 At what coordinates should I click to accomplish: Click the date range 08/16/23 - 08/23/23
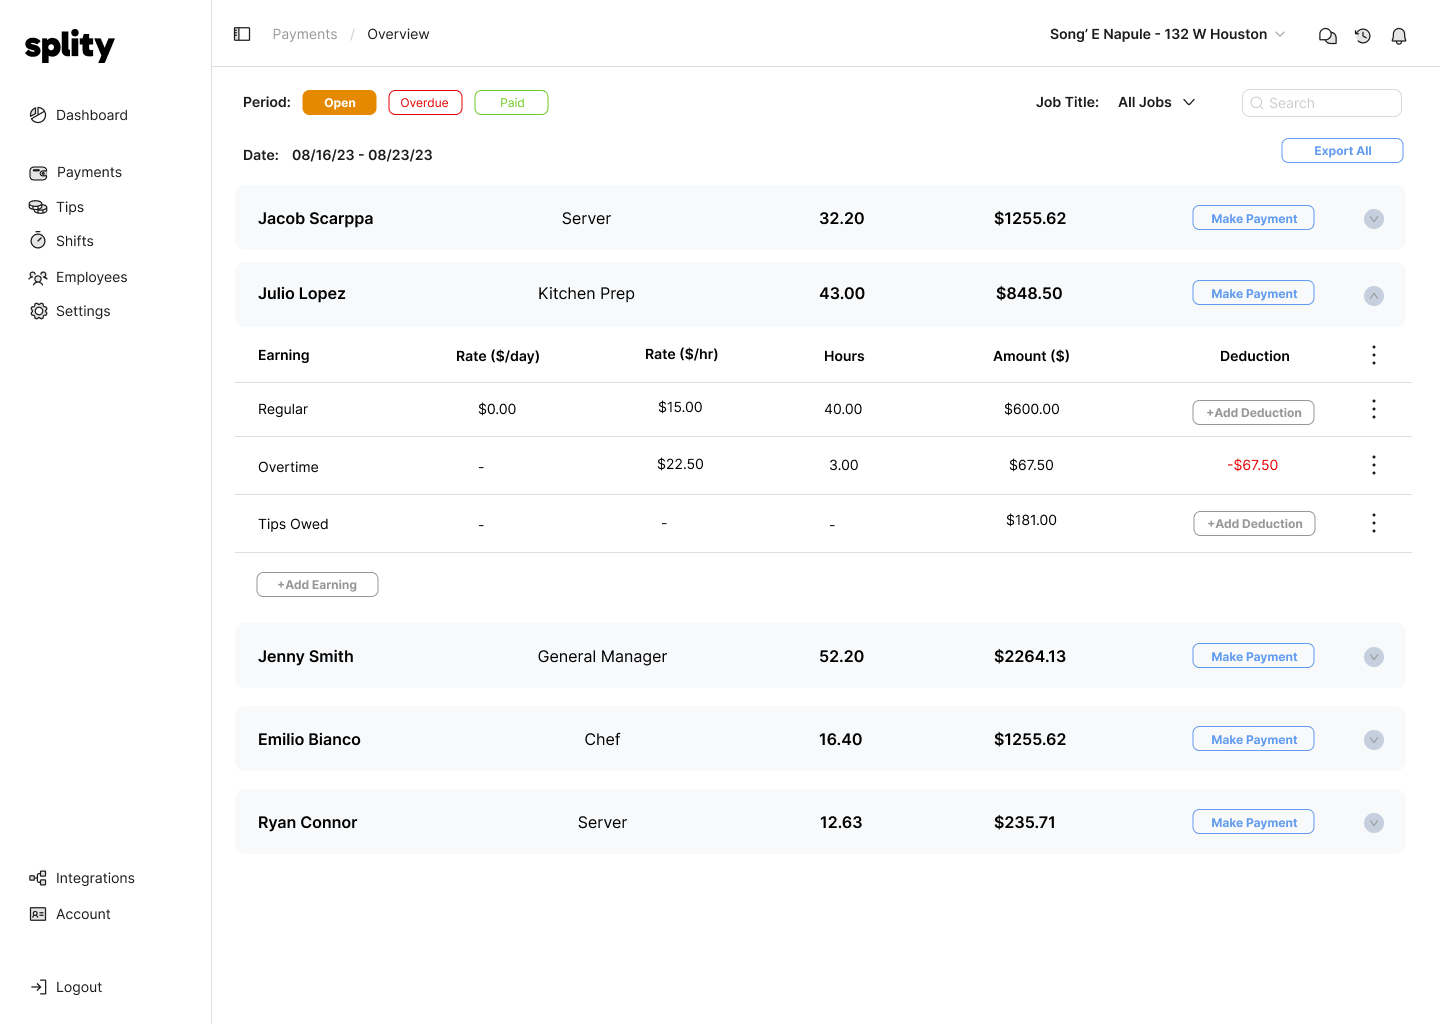coord(362,155)
